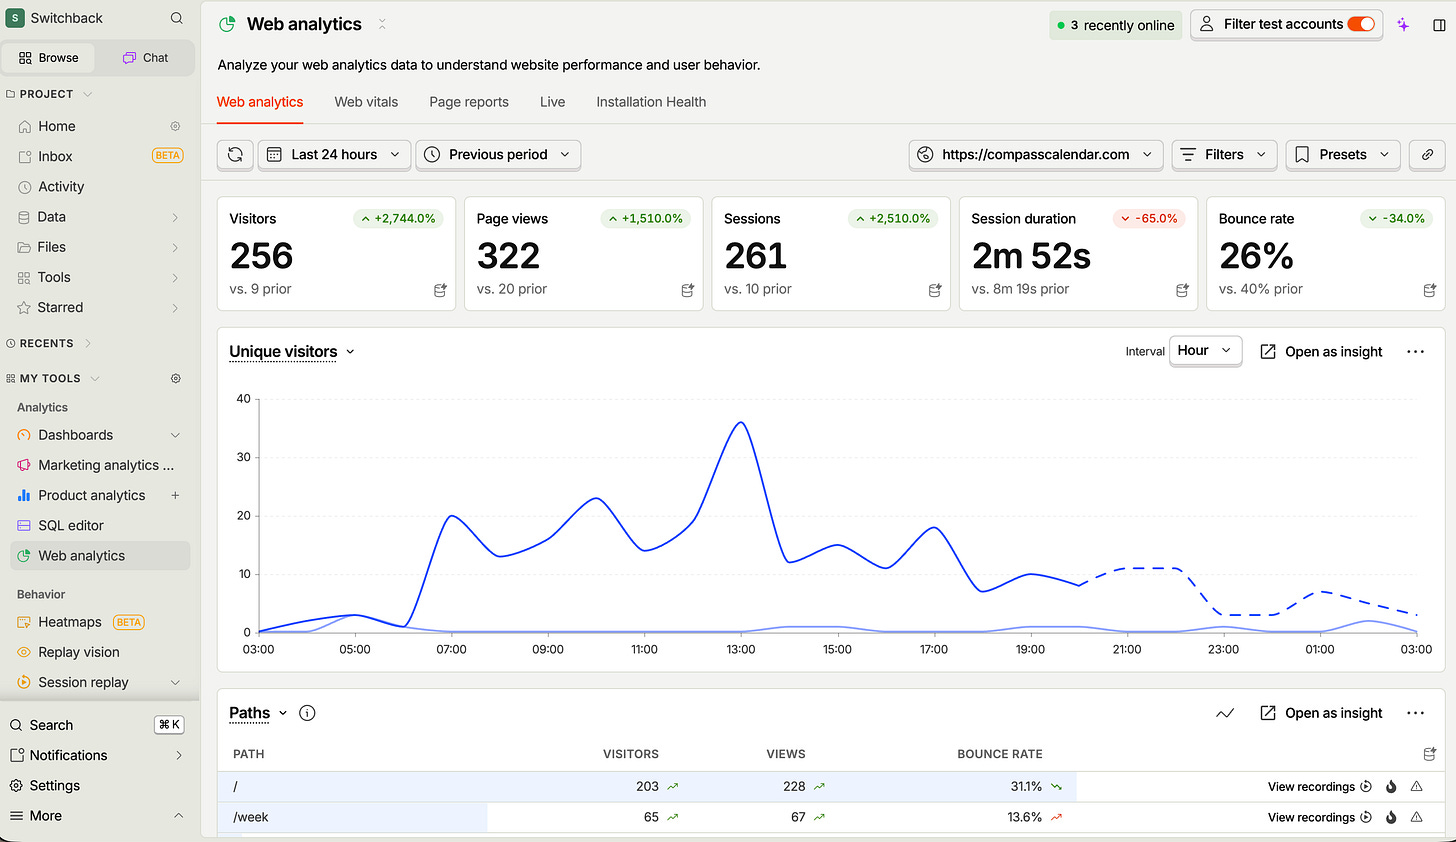1456x842 pixels.
Task: Open heatmap flame icon for /week path
Action: (1391, 817)
